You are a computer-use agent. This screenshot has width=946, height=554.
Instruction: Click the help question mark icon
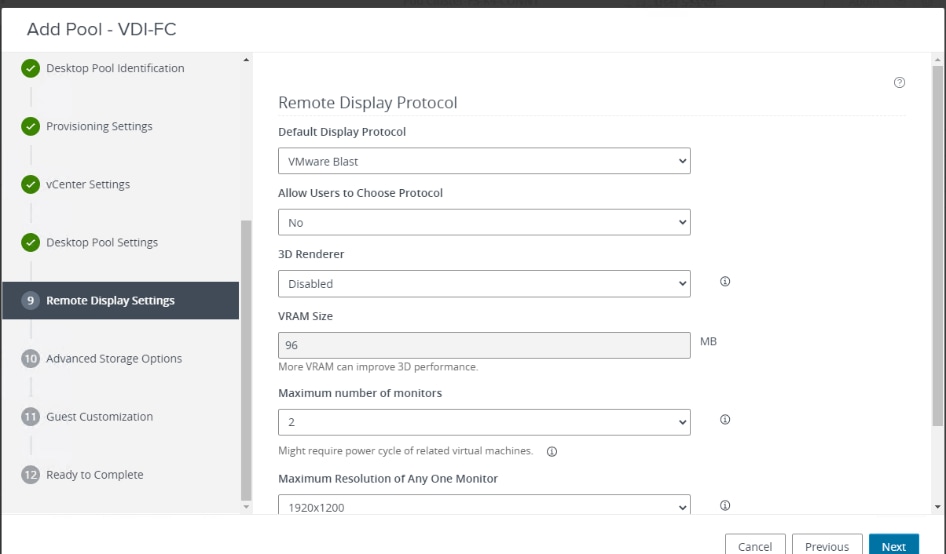click(899, 83)
